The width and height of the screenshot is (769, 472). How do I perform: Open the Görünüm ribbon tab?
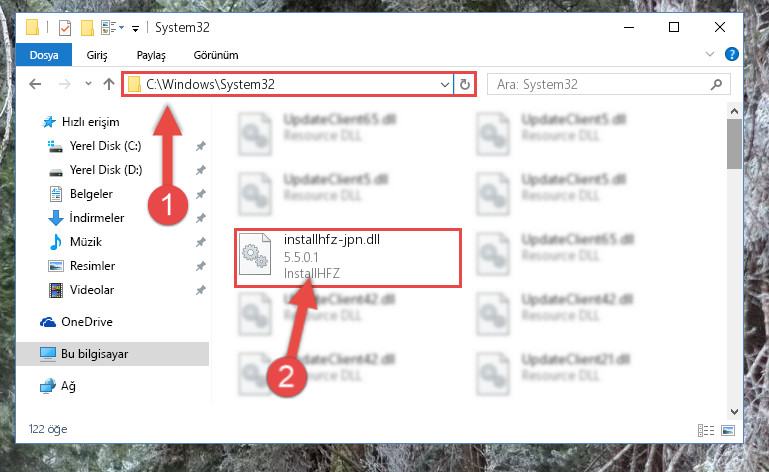pos(216,55)
